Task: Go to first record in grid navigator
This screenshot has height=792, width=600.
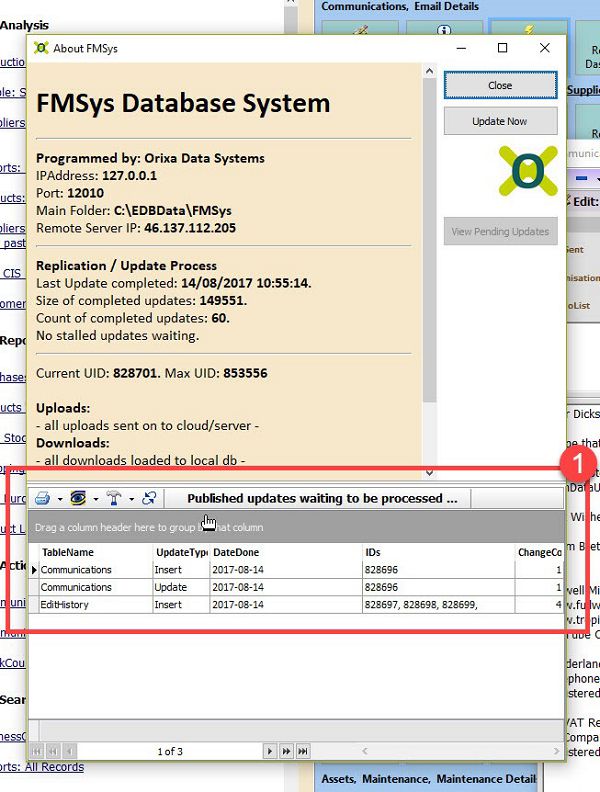Action: [36, 751]
